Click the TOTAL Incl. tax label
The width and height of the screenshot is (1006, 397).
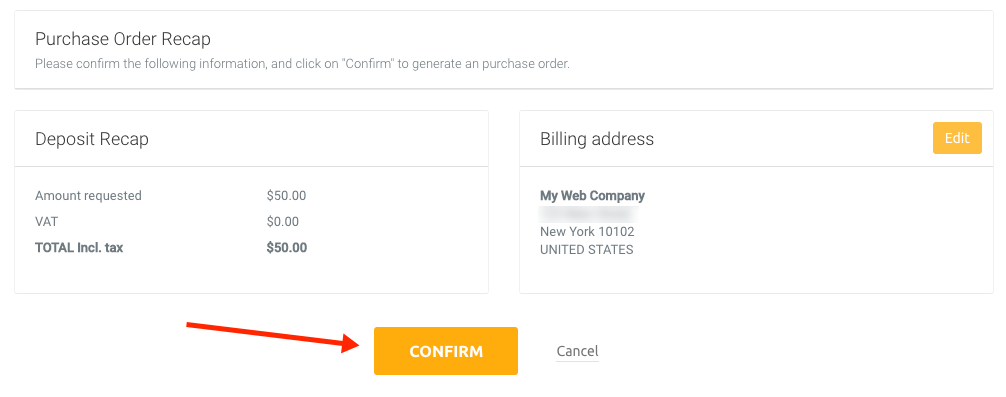tap(79, 247)
